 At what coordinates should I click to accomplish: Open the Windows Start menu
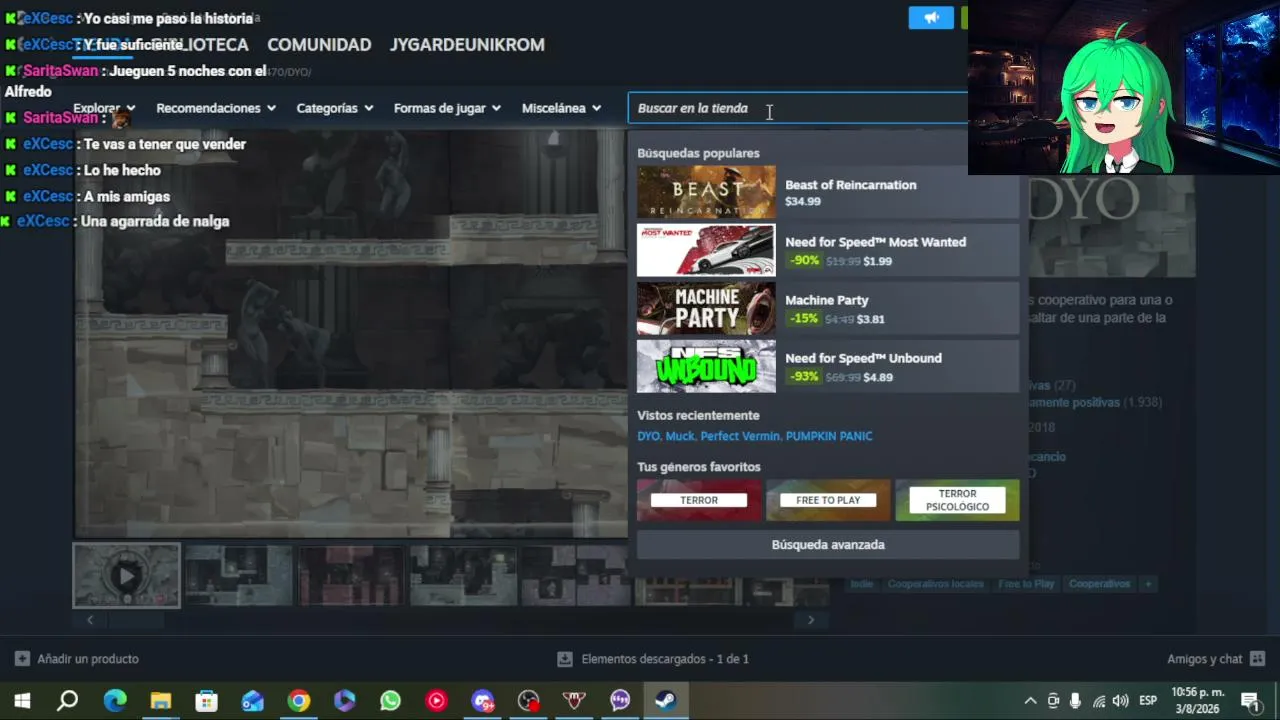click(x=22, y=701)
